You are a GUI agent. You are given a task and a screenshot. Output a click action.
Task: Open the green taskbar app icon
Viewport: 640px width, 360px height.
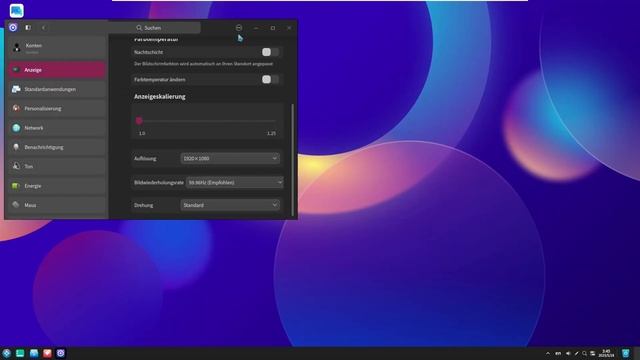click(20, 353)
